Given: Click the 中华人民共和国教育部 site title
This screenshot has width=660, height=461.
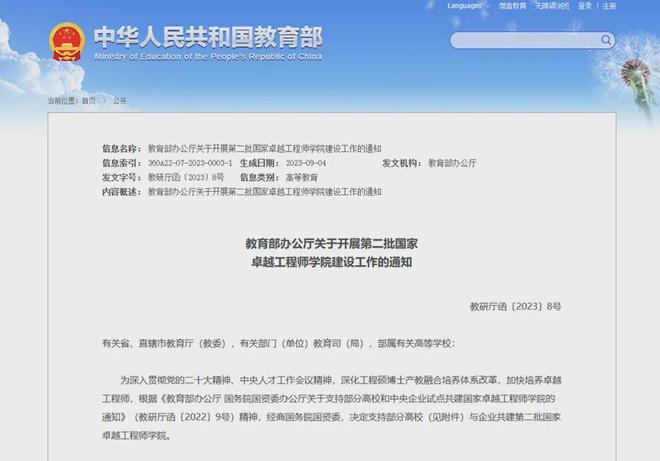Looking at the screenshot, I should click(x=208, y=37).
